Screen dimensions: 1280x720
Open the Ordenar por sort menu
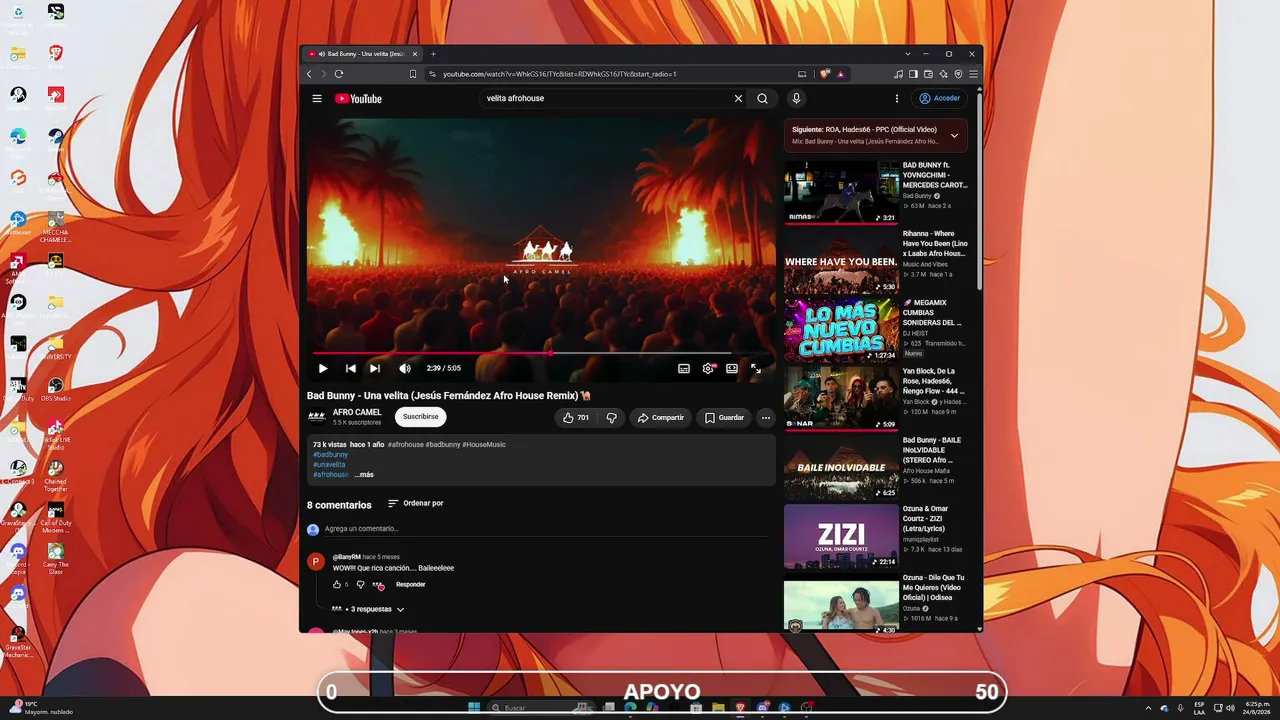pos(415,503)
